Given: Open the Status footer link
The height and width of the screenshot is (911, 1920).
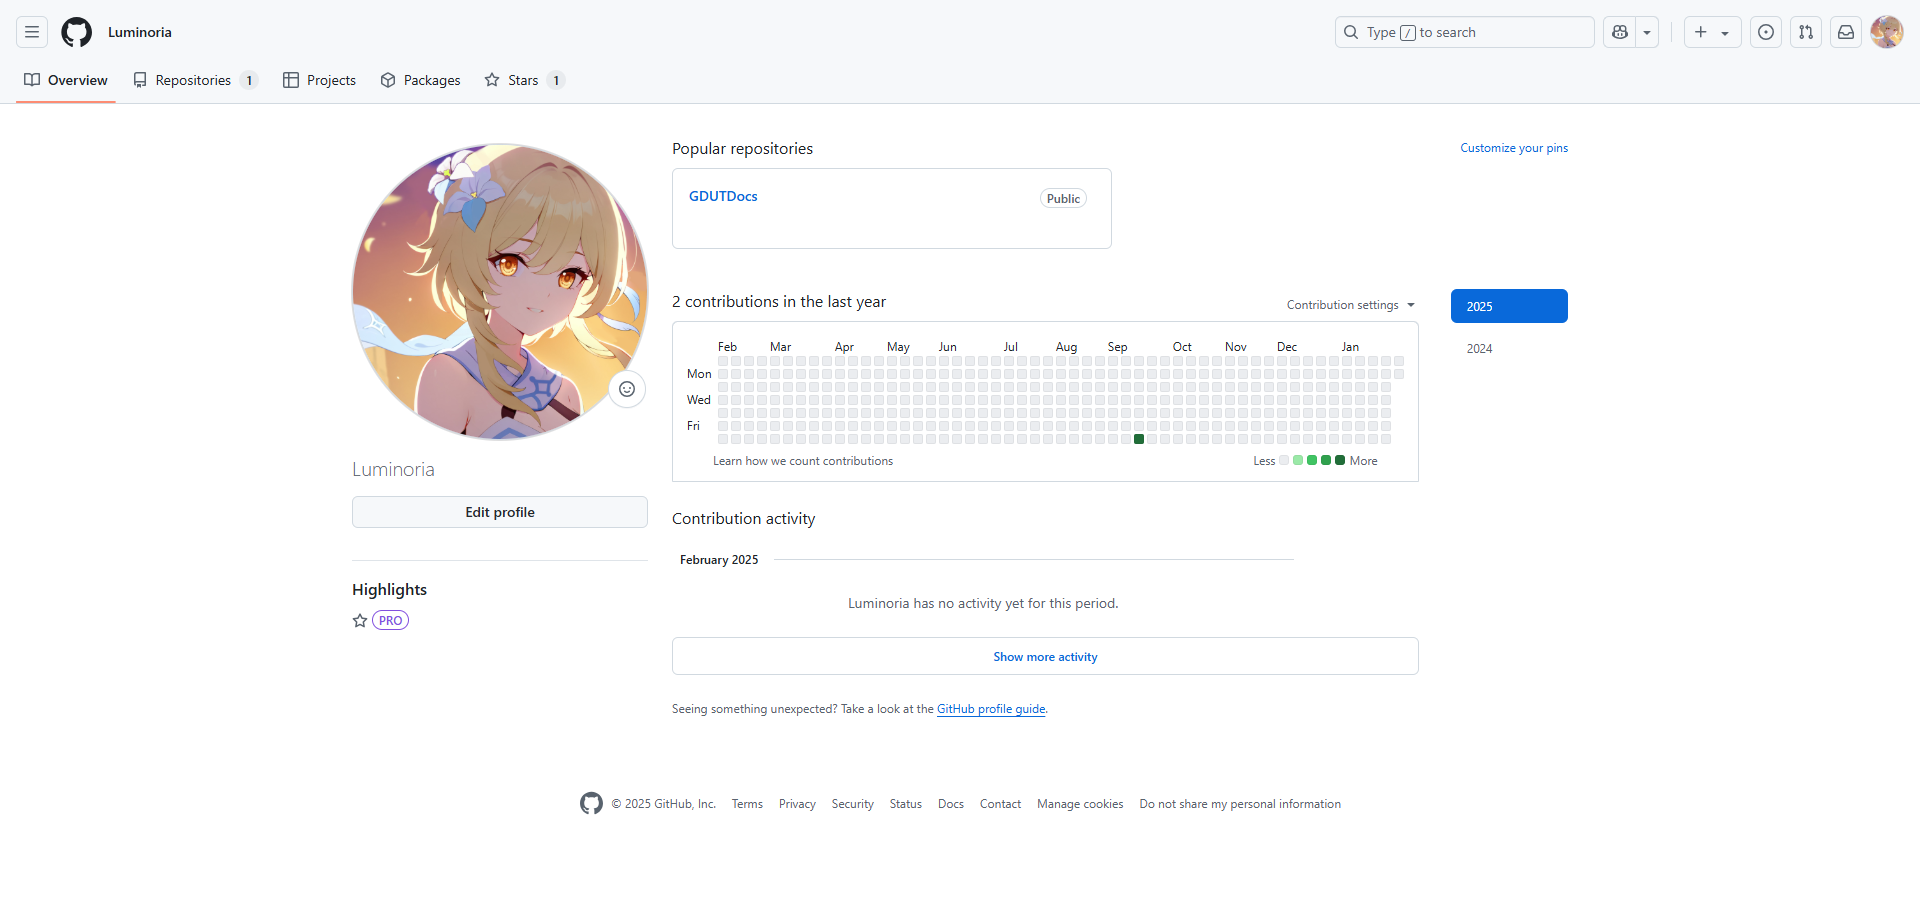Looking at the screenshot, I should (x=906, y=804).
